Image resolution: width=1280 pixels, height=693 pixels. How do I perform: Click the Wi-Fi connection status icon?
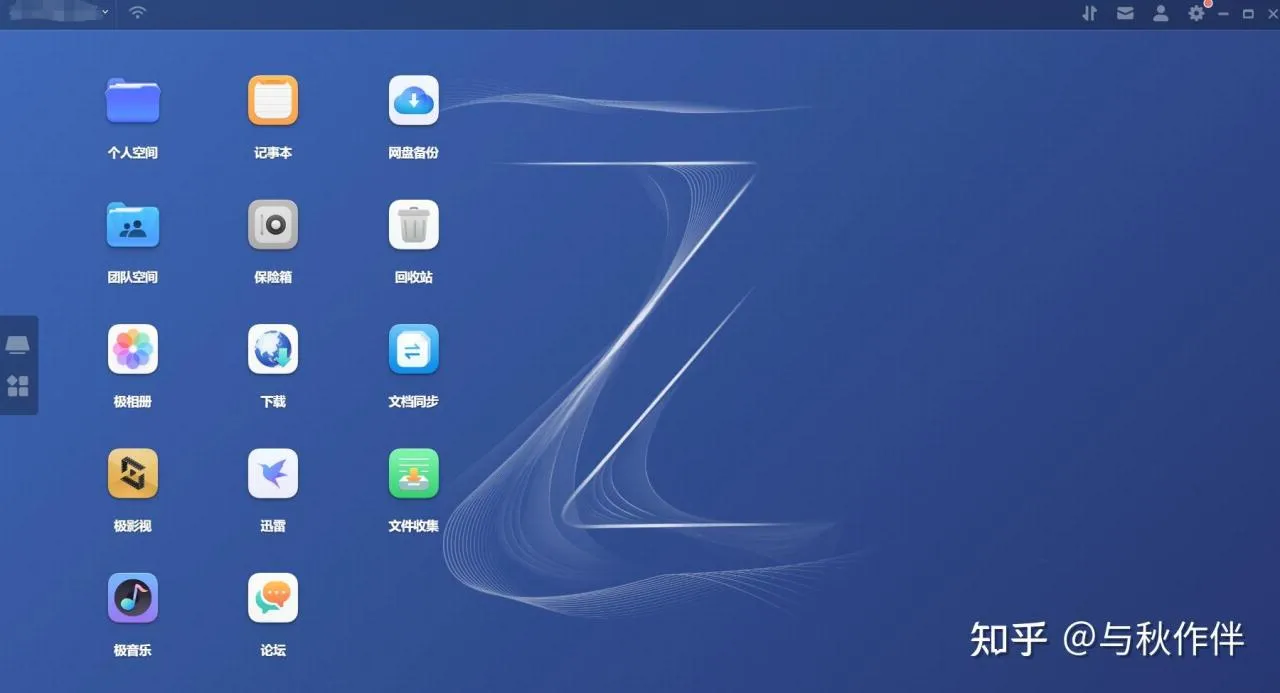tap(138, 13)
